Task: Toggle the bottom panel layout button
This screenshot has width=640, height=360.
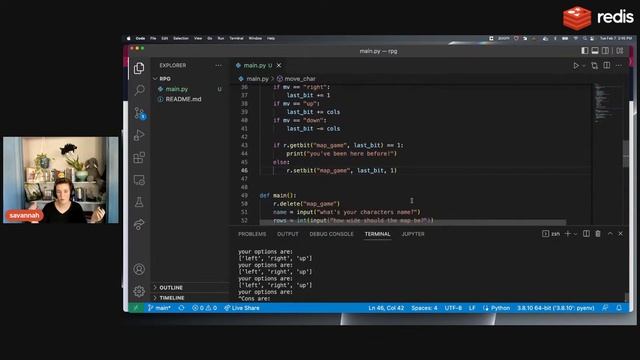Action: pos(595,51)
